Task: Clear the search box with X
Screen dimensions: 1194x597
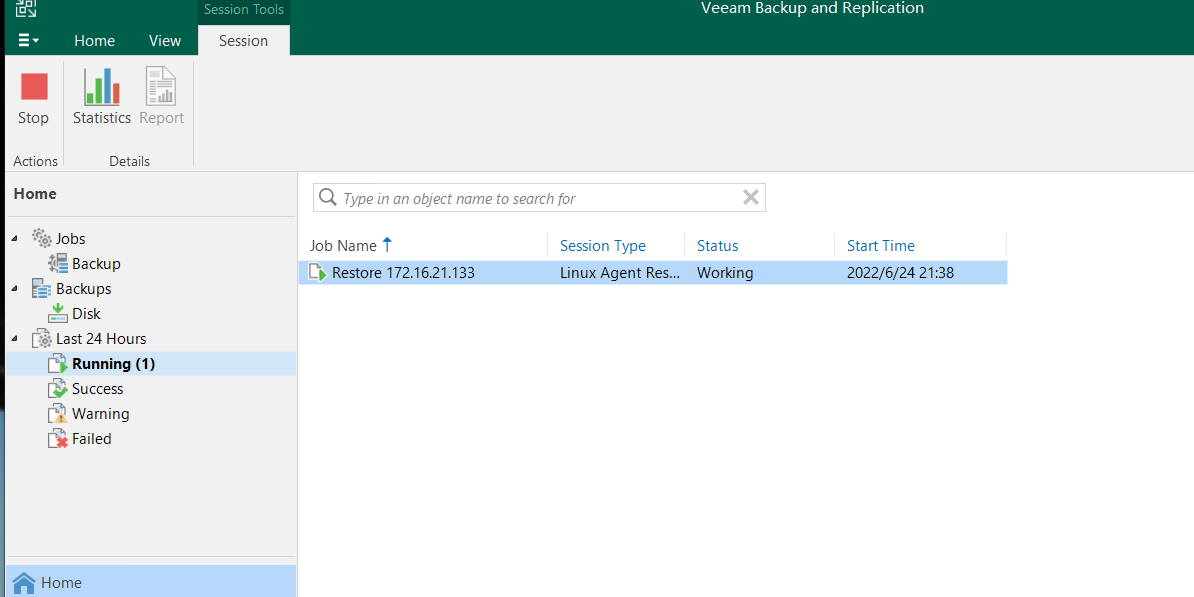Action: pyautogui.click(x=751, y=198)
